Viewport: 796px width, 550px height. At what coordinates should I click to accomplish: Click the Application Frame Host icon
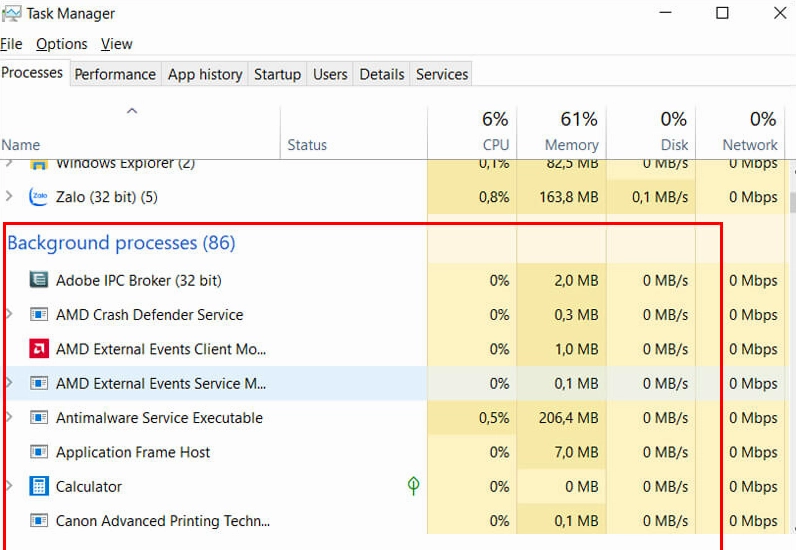tap(39, 452)
